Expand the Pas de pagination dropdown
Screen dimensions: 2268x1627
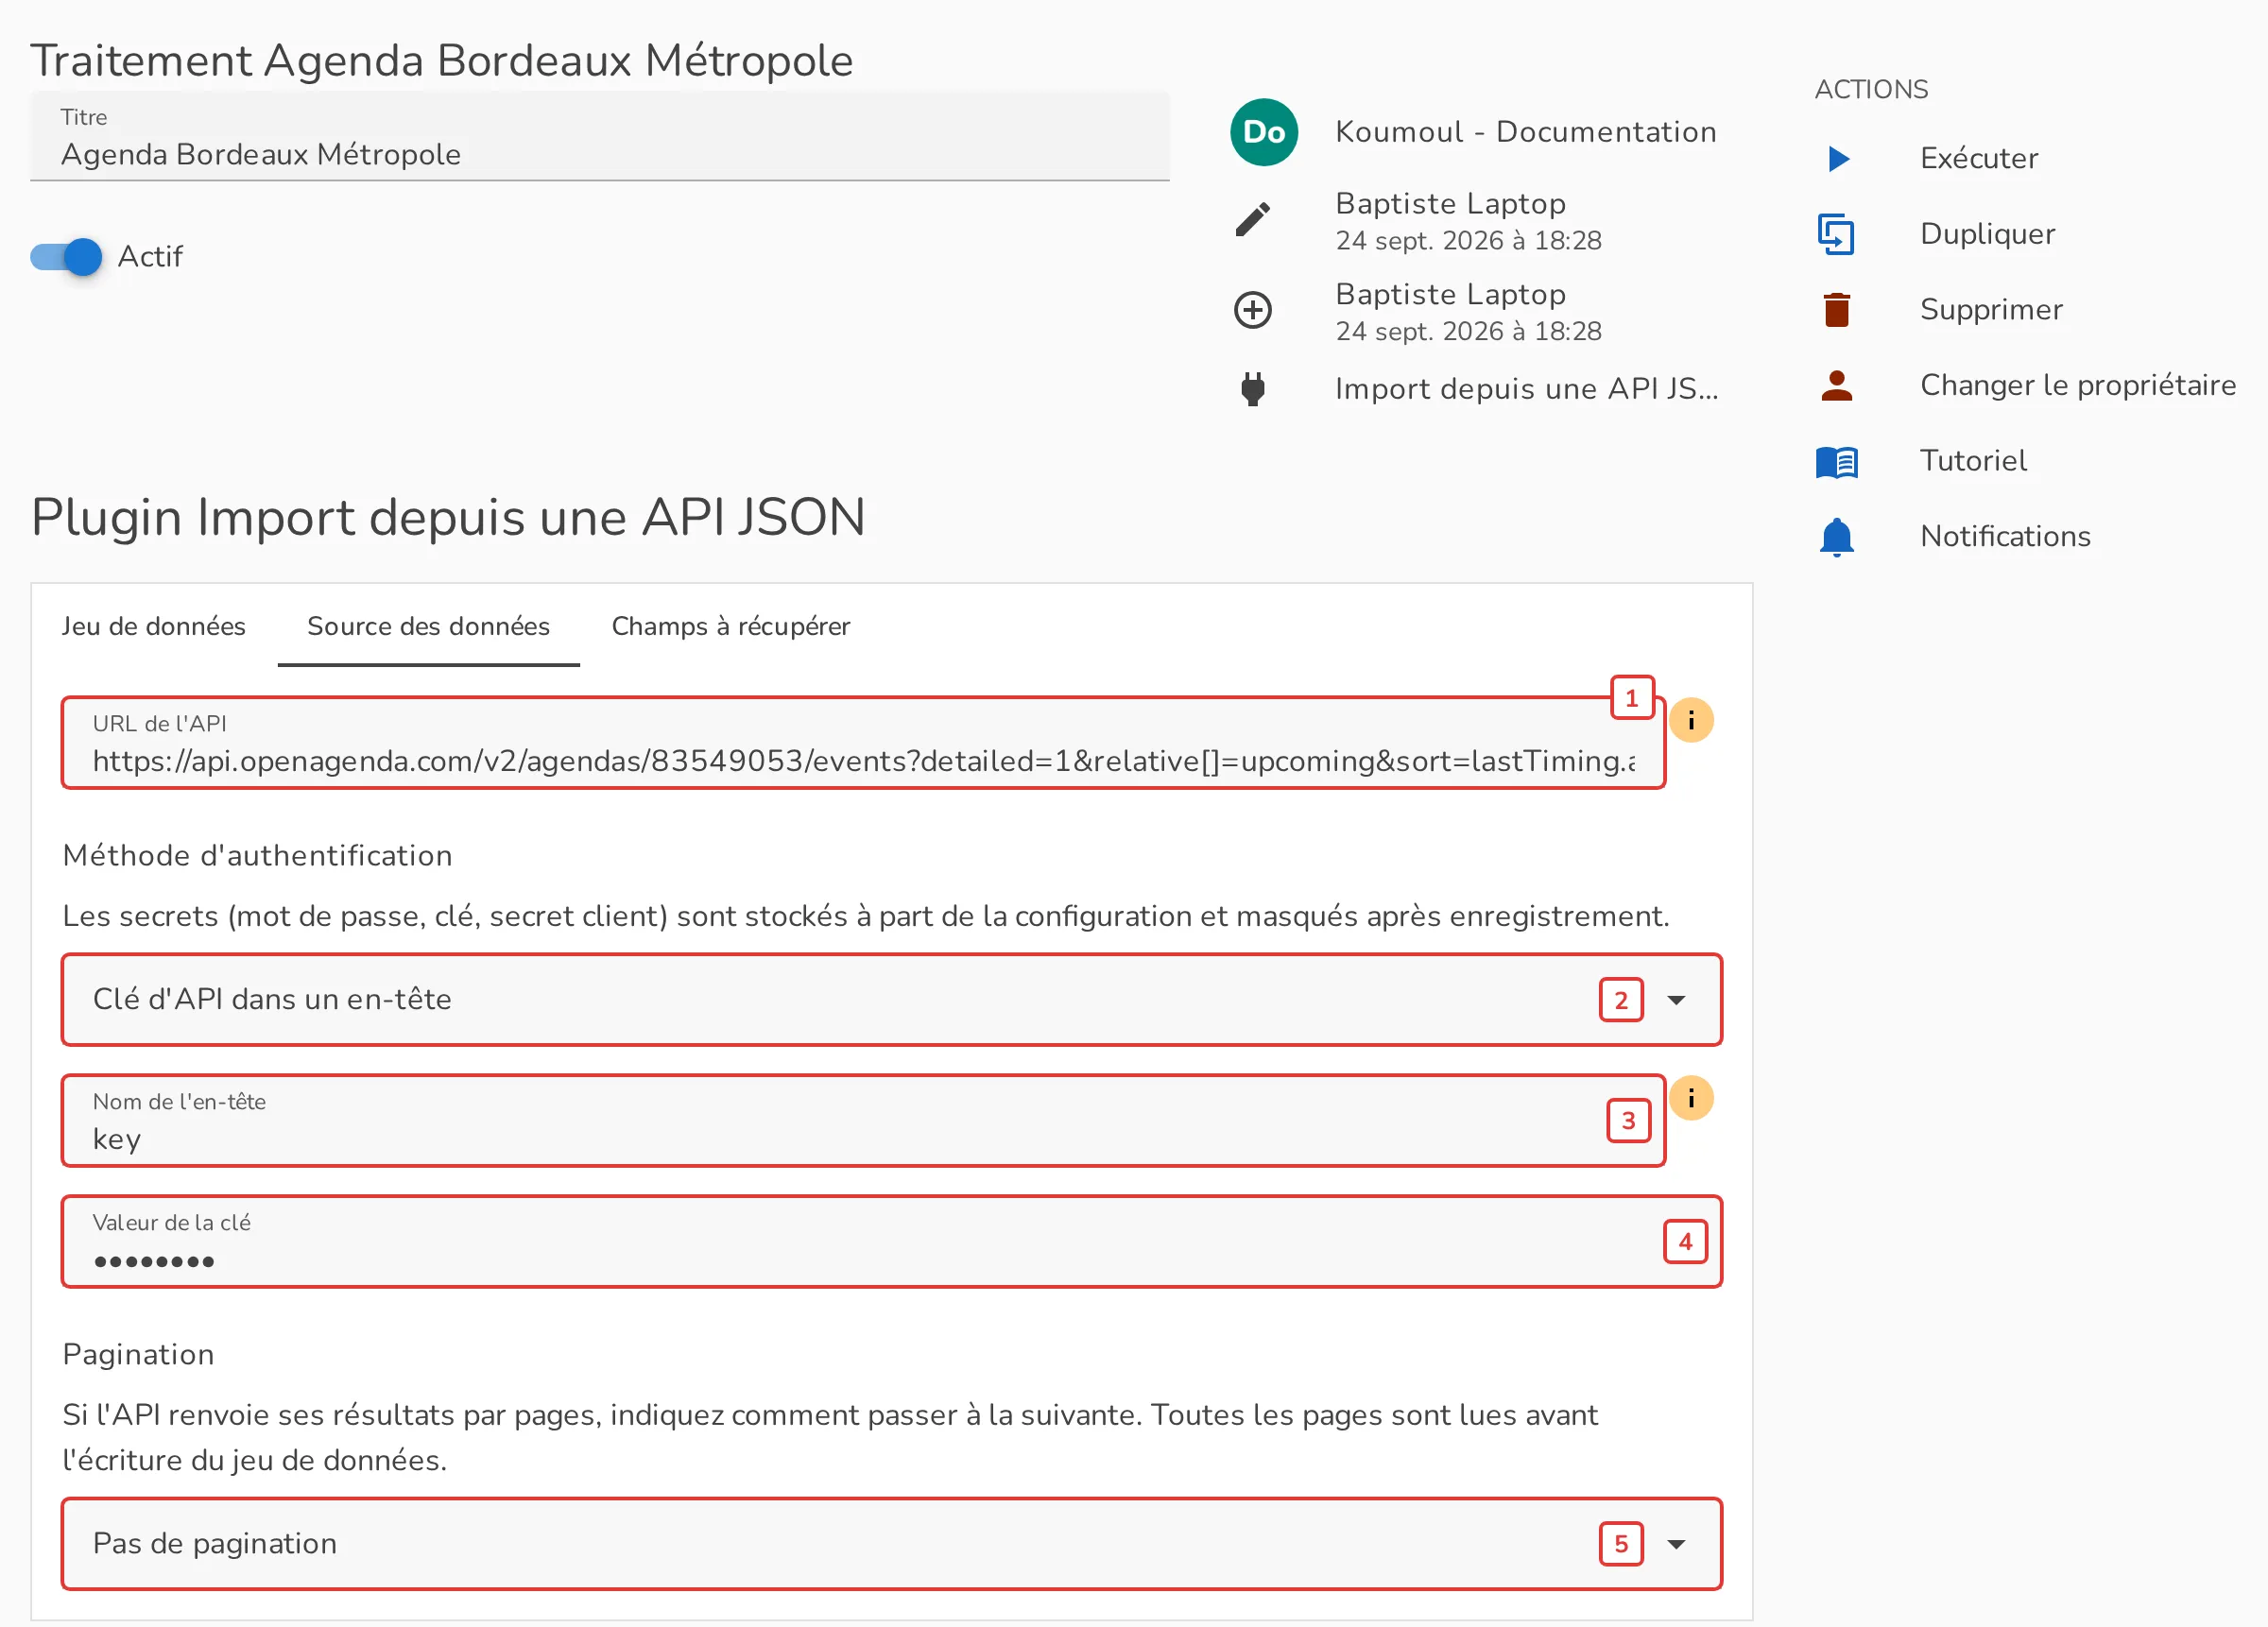[891, 1544]
